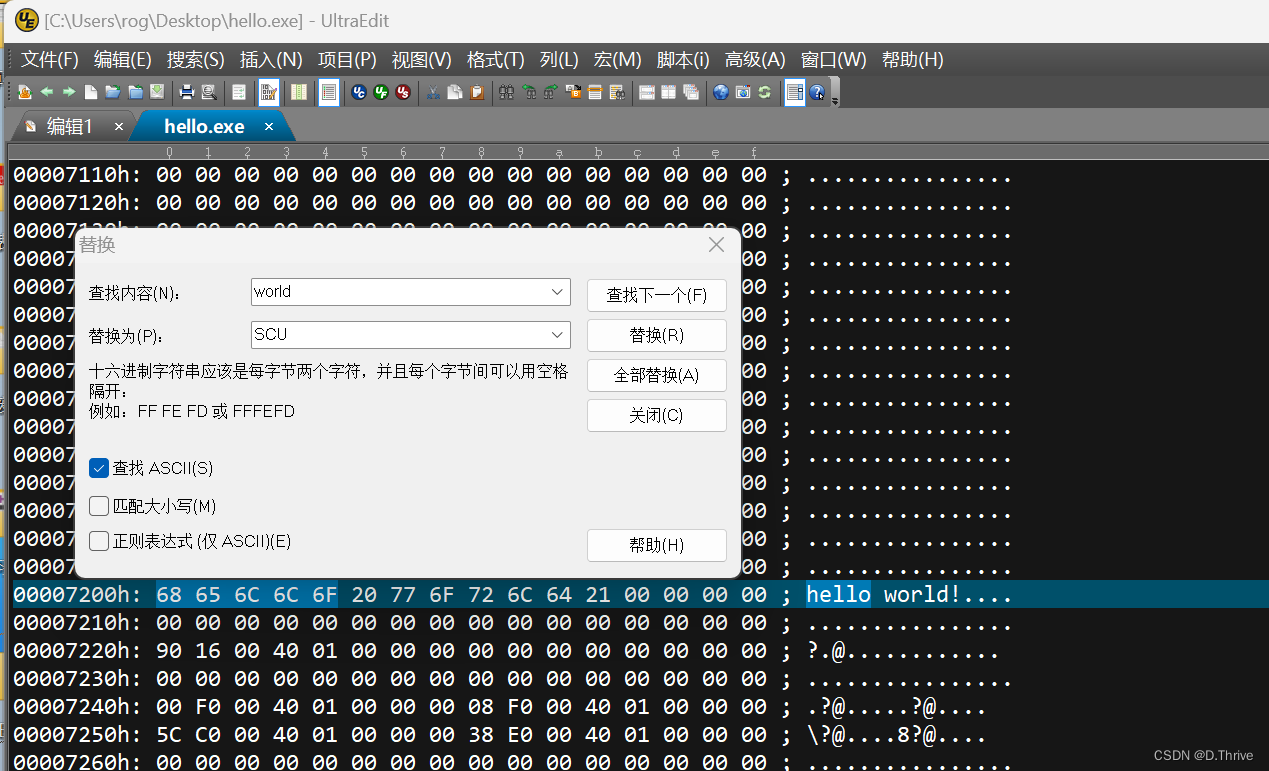Click the 查找下一个(F) button
1269x771 pixels.
pyautogui.click(x=656, y=295)
